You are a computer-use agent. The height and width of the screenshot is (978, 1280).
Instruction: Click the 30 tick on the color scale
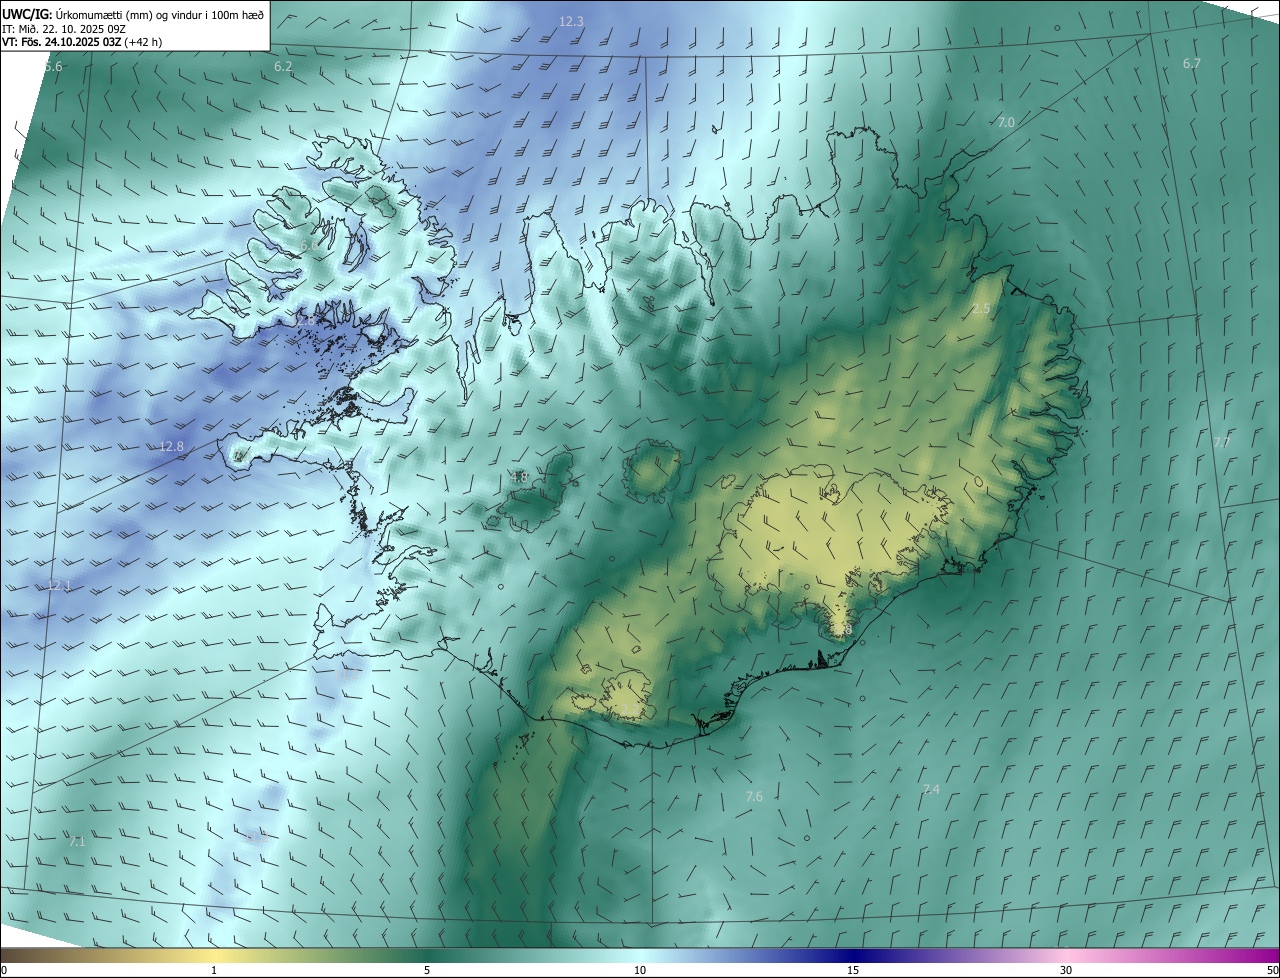1066,970
